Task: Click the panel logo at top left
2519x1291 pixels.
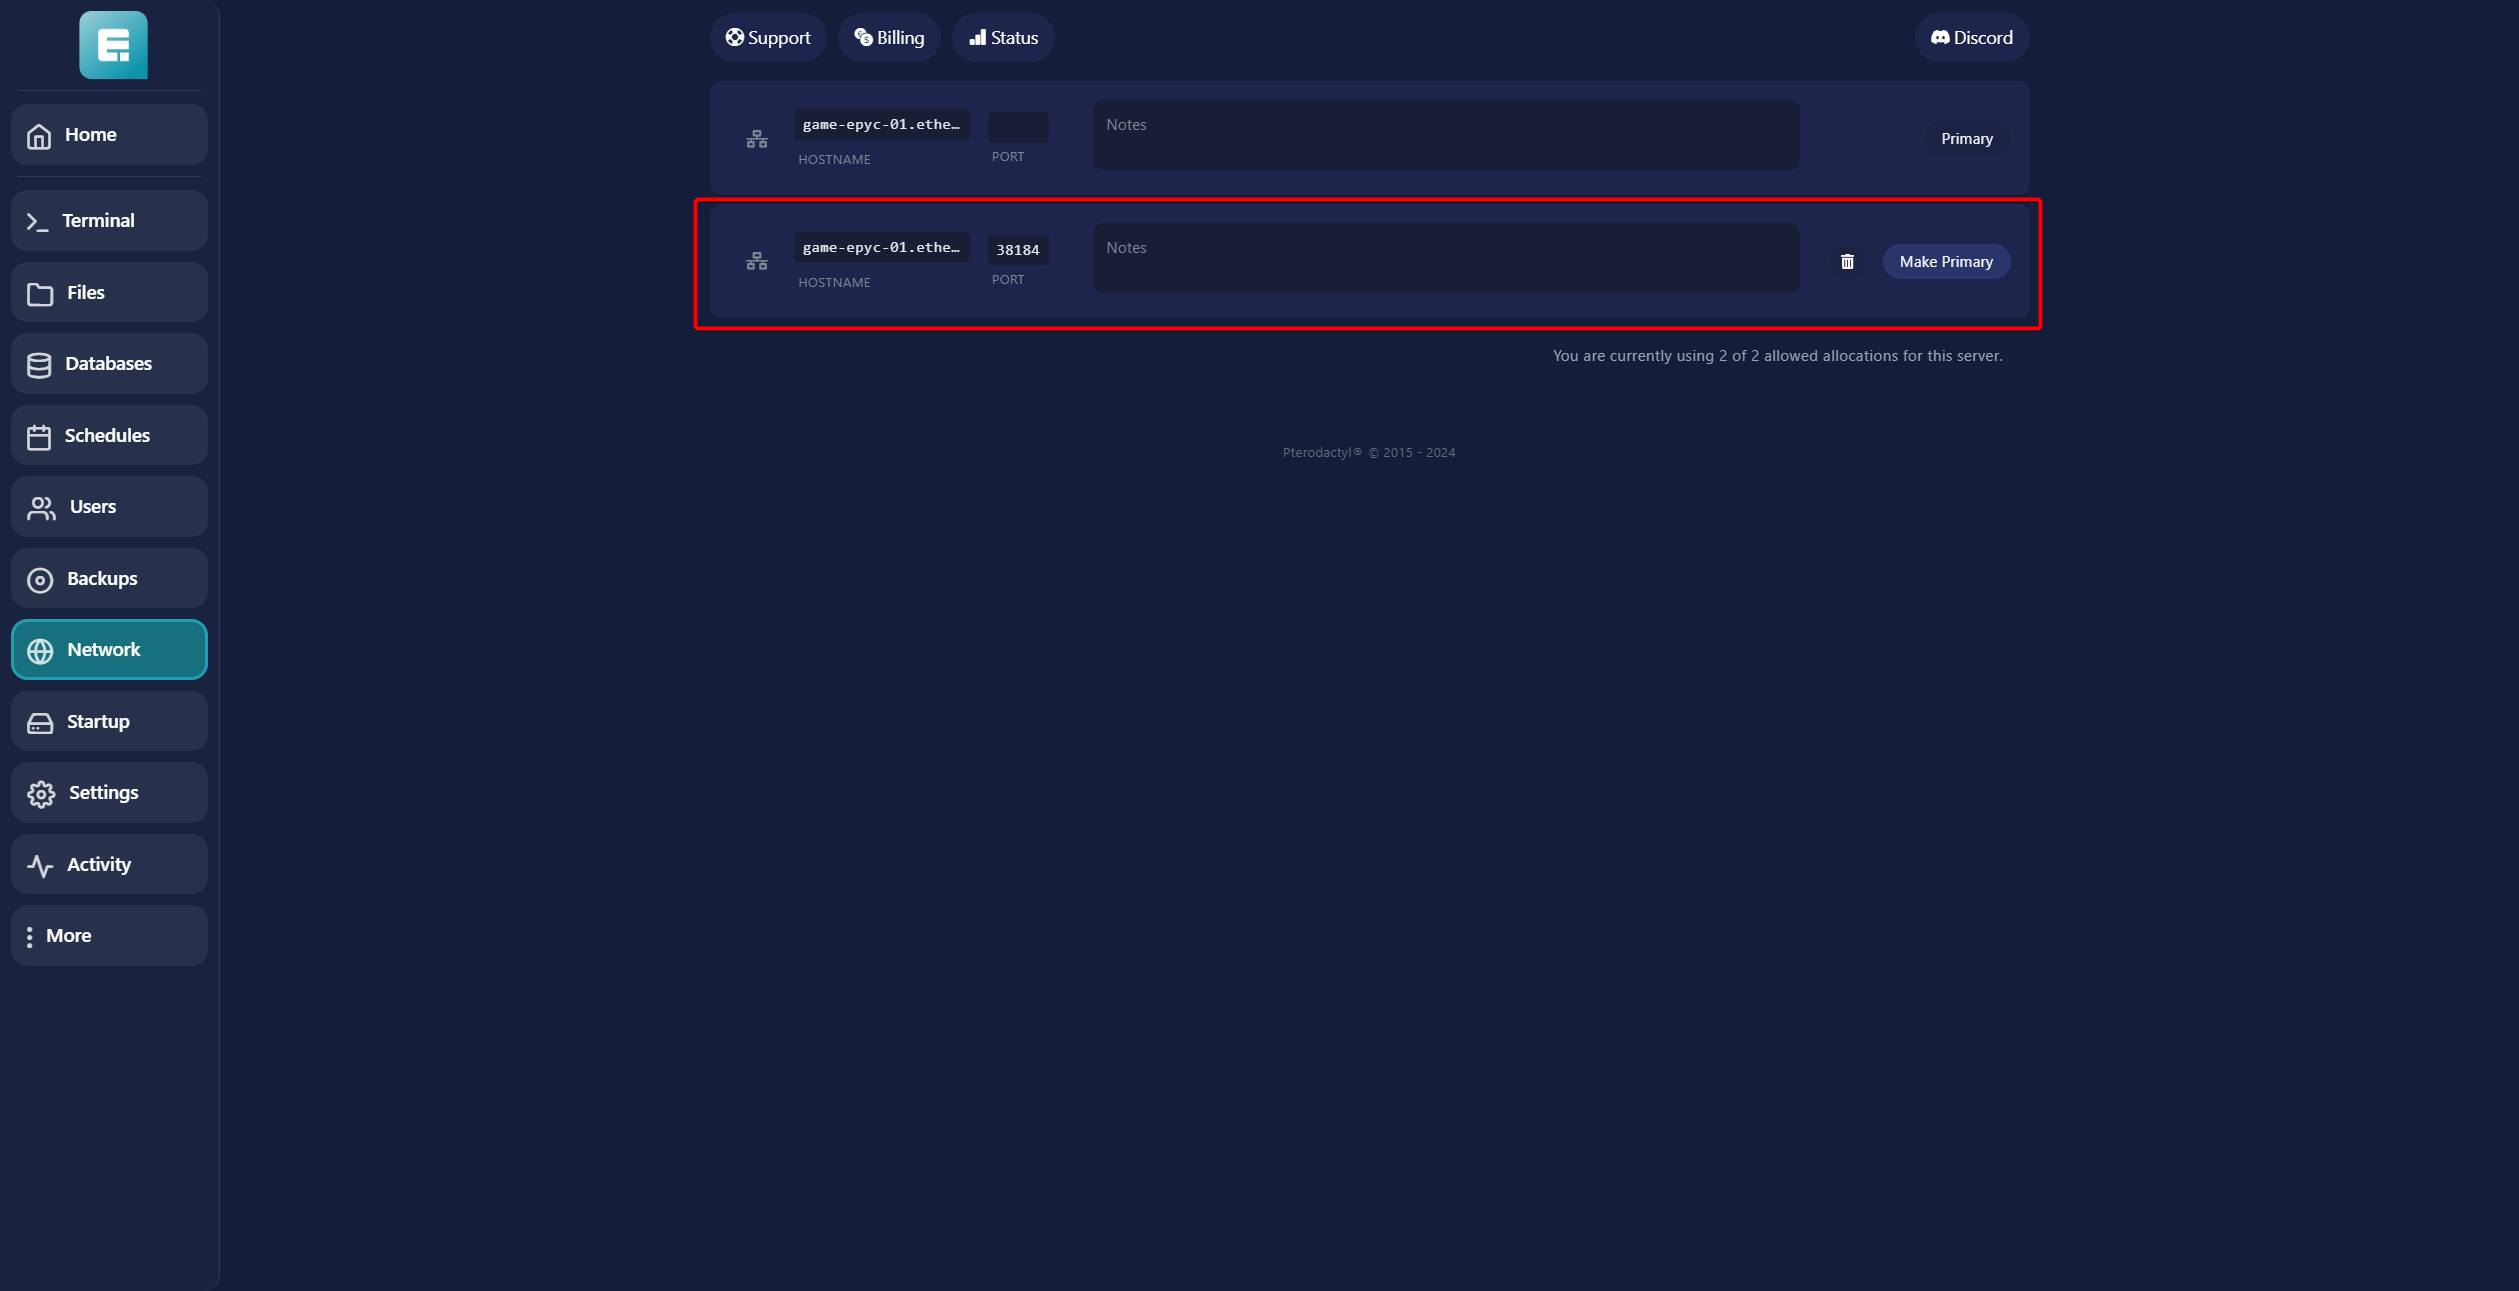Action: pyautogui.click(x=113, y=45)
